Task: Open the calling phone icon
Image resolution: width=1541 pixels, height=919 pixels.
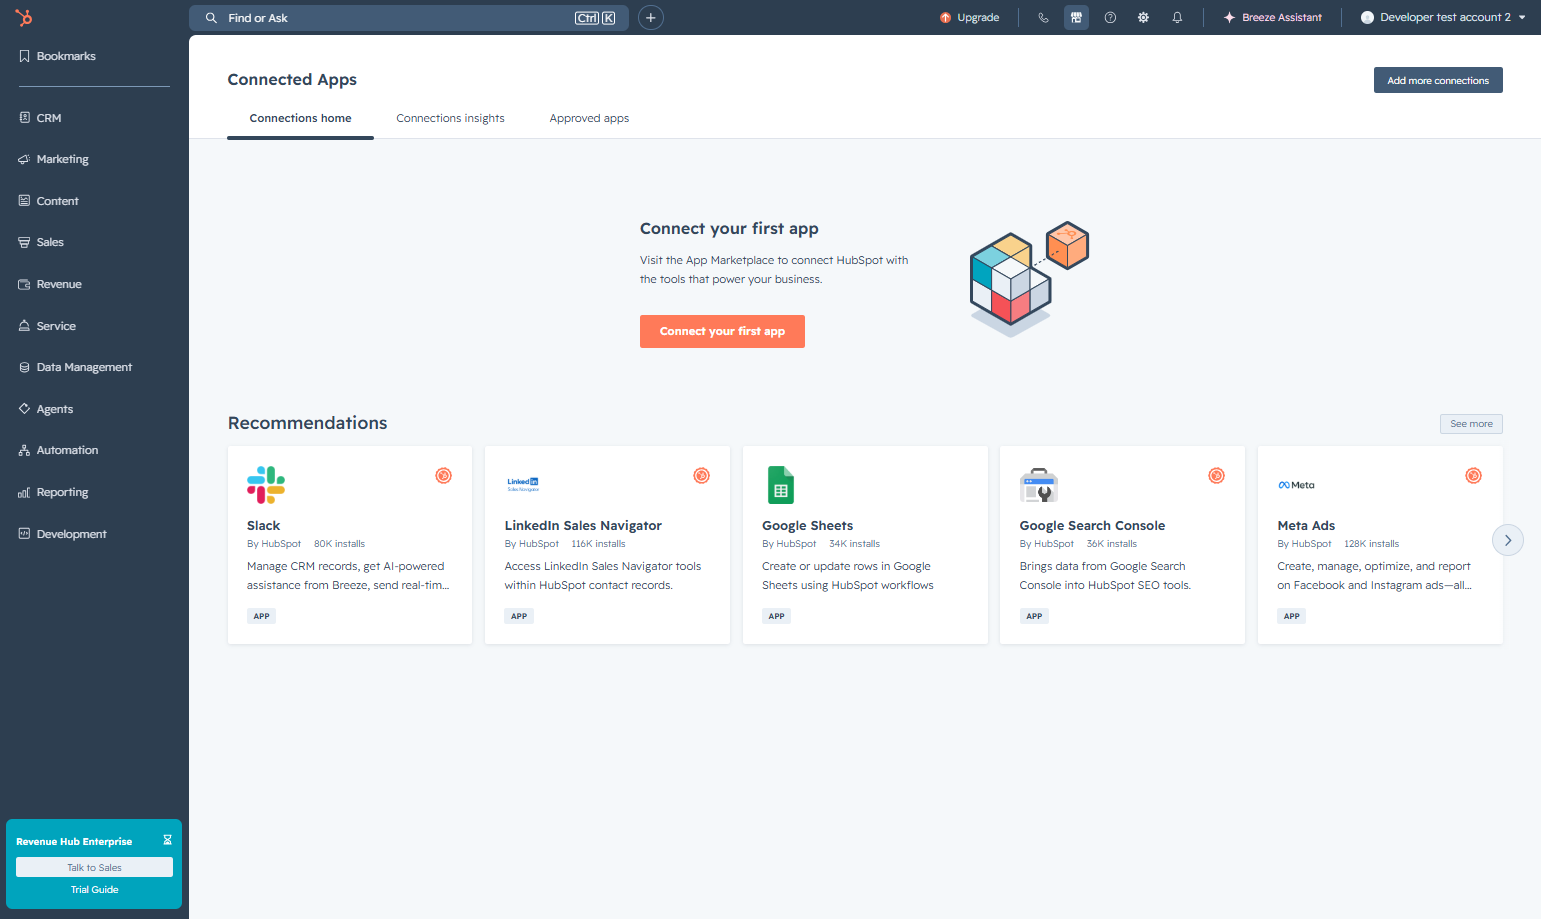Action: click(x=1043, y=17)
